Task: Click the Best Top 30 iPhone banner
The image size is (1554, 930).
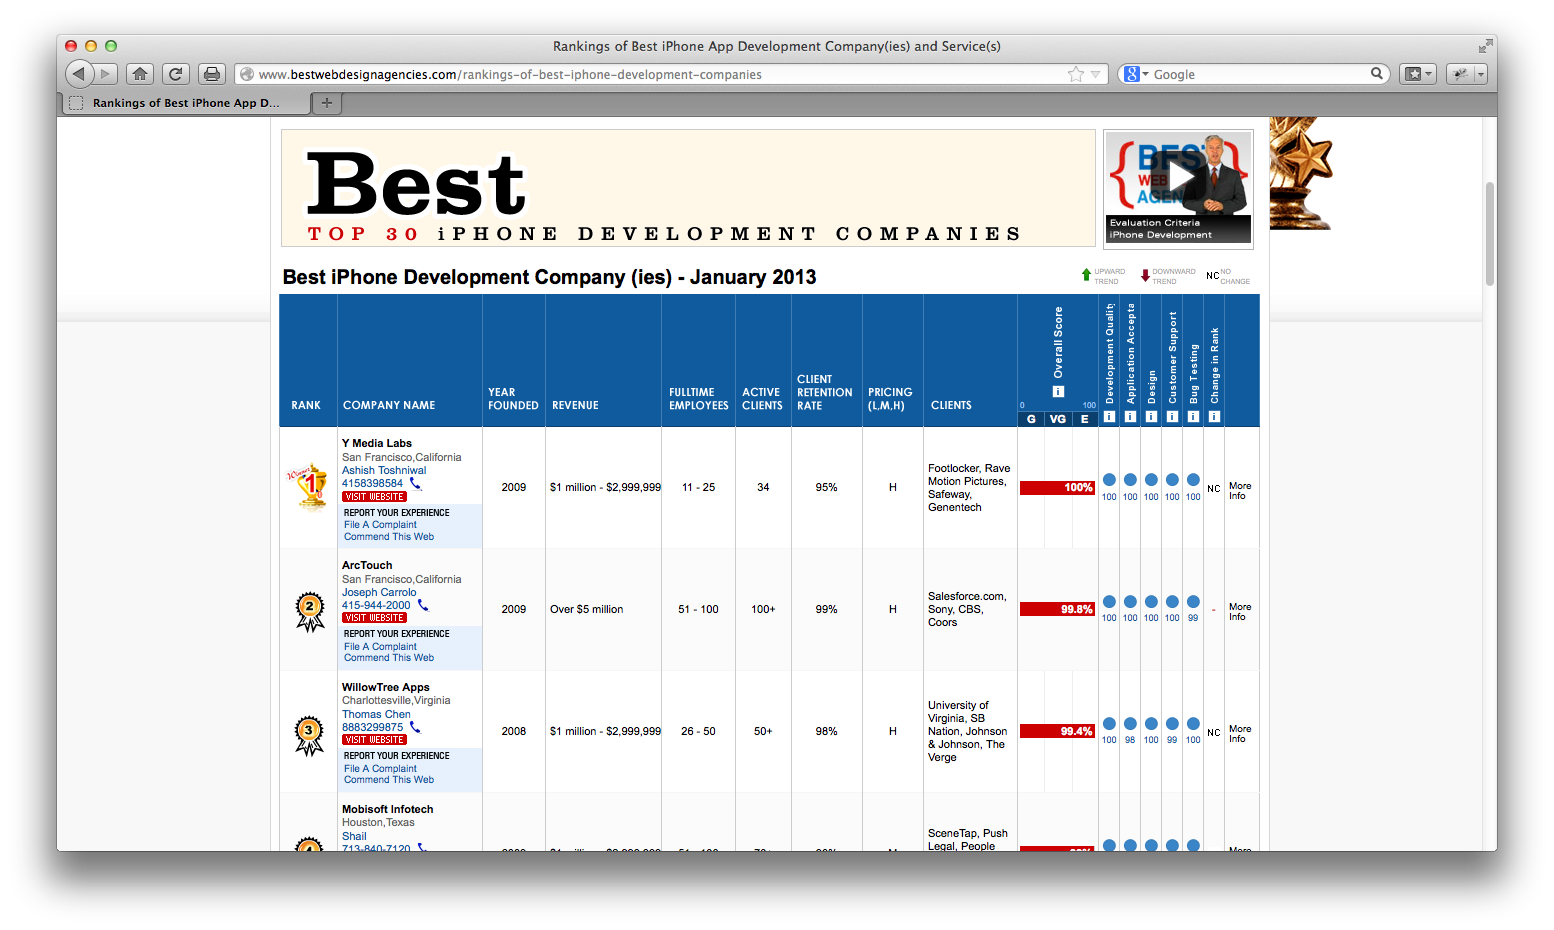Action: point(688,188)
